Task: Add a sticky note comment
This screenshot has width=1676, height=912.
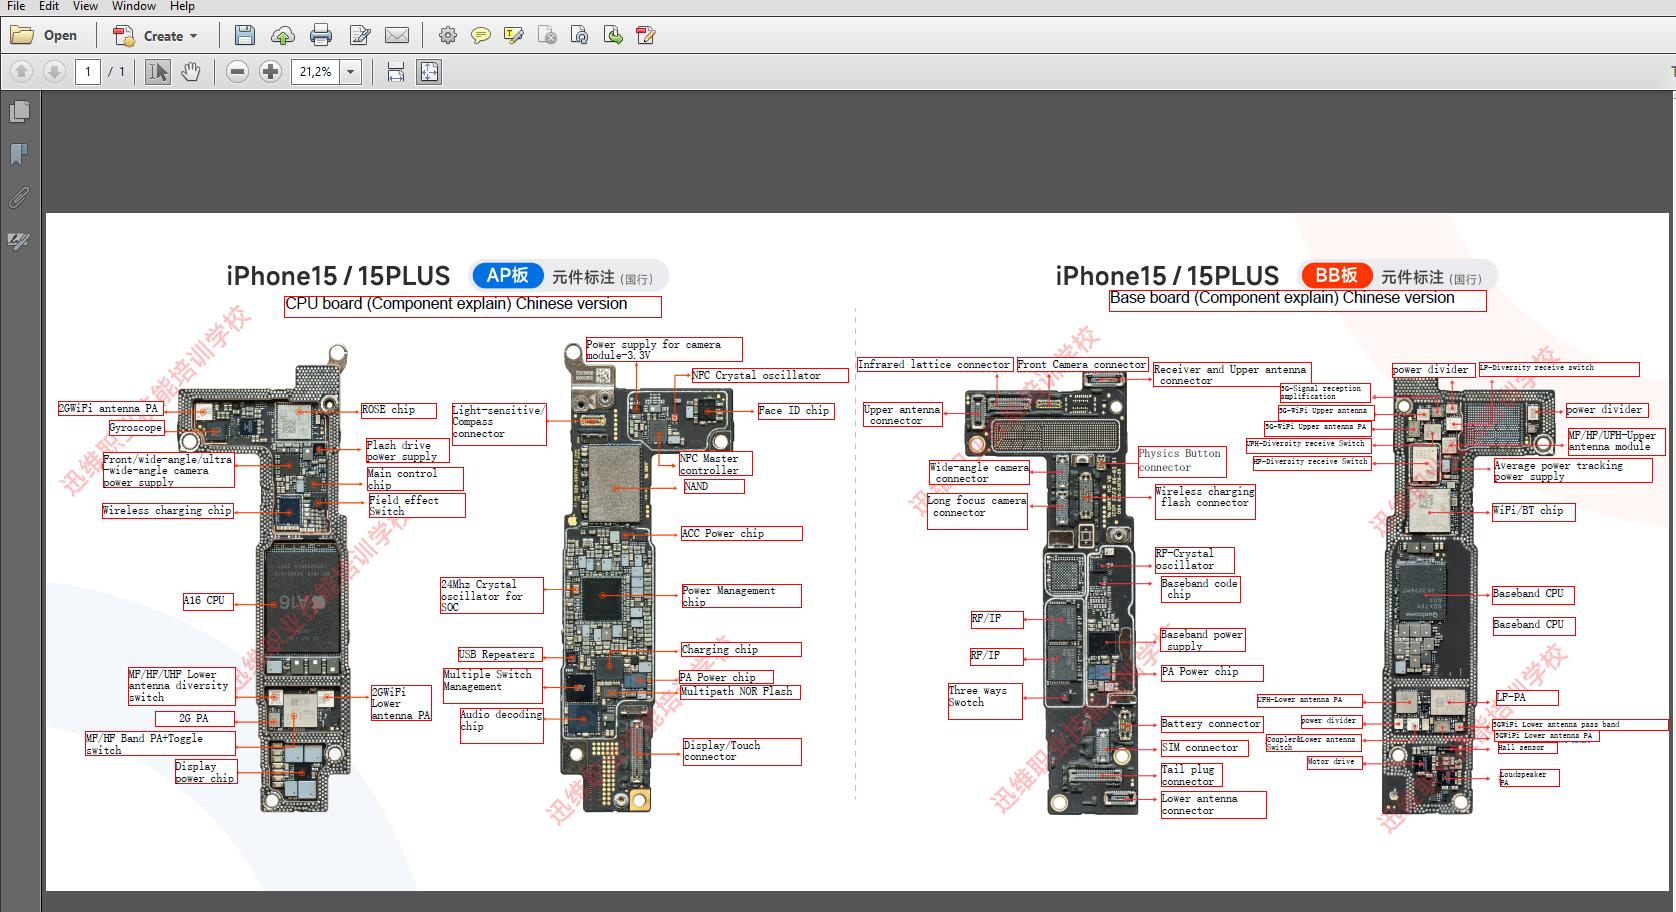Action: [481, 36]
